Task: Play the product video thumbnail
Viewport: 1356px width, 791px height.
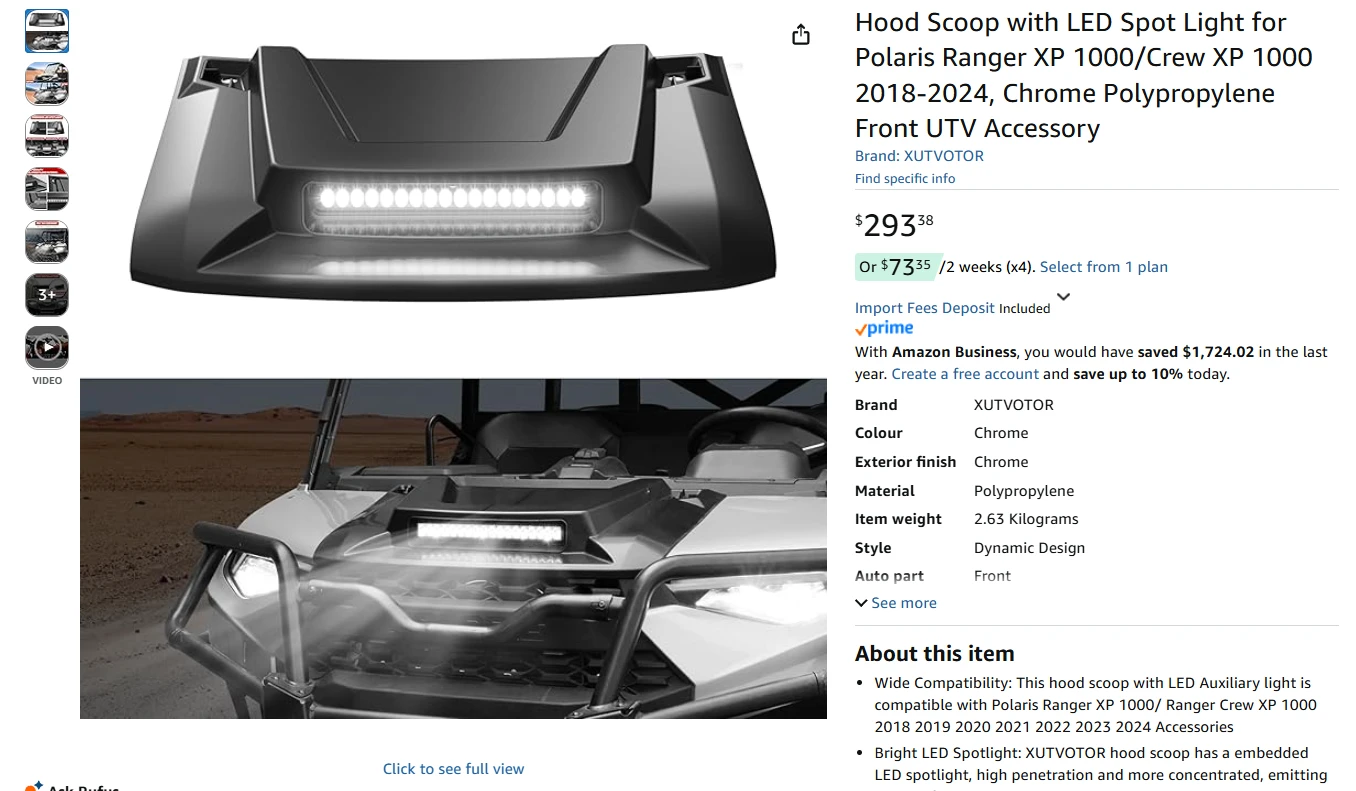Action: [x=47, y=348]
